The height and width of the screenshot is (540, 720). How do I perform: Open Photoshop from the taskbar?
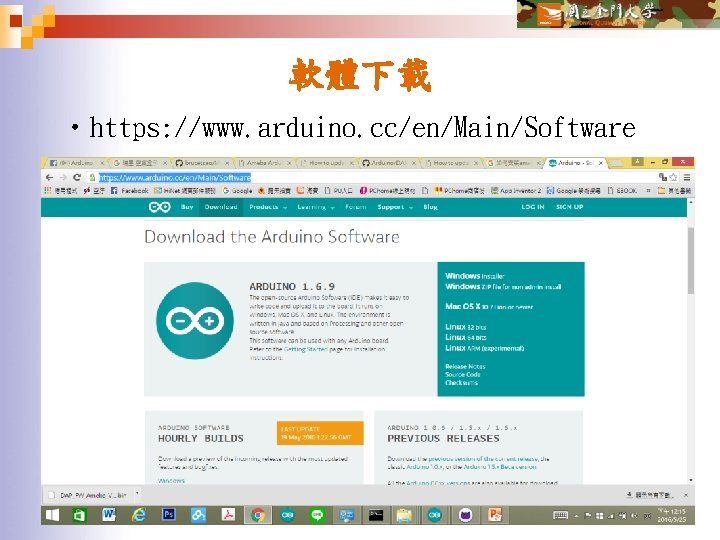coord(169,515)
